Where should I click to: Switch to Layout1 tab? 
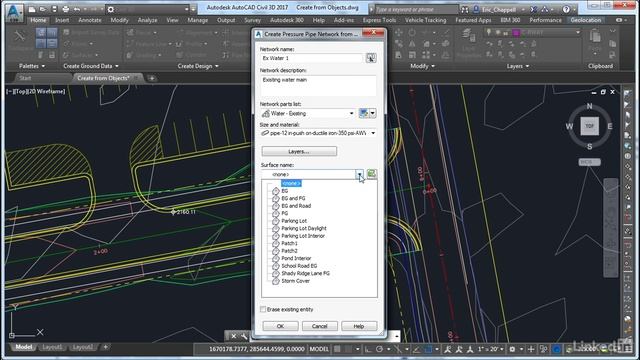(52, 347)
